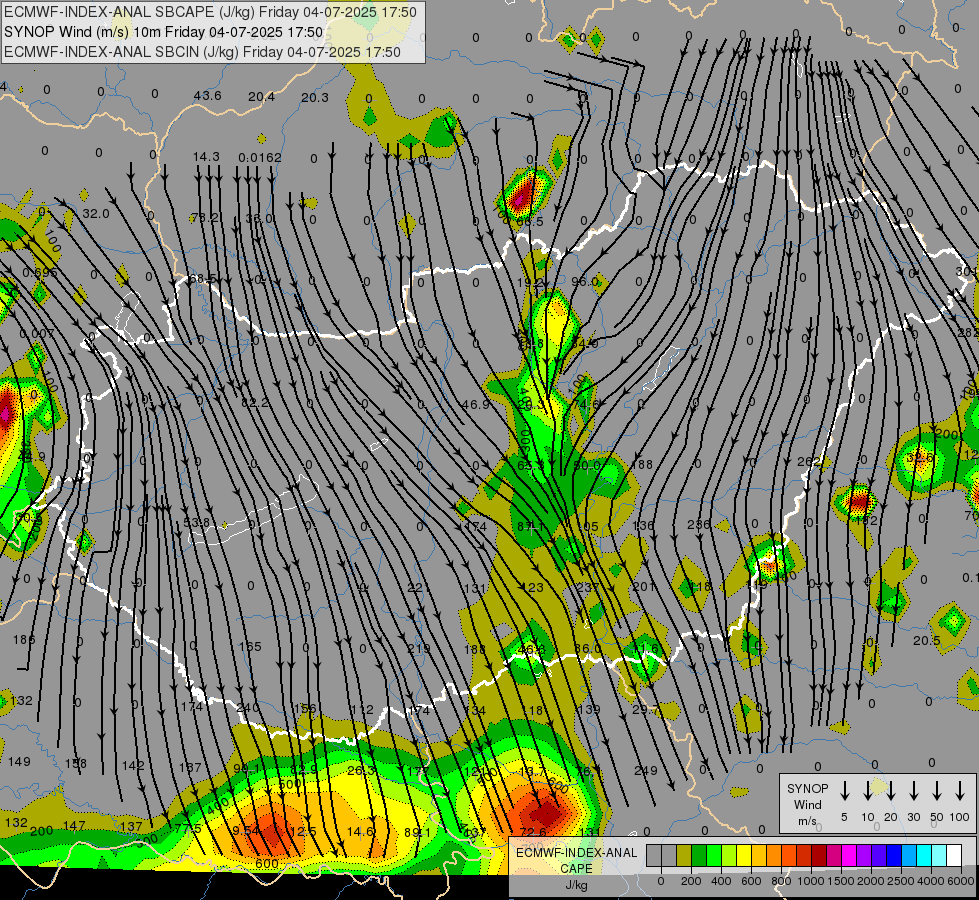The height and width of the screenshot is (900, 979).
Task: Click the small red CAPE cell above 152
Action: pyautogui.click(x=858, y=501)
